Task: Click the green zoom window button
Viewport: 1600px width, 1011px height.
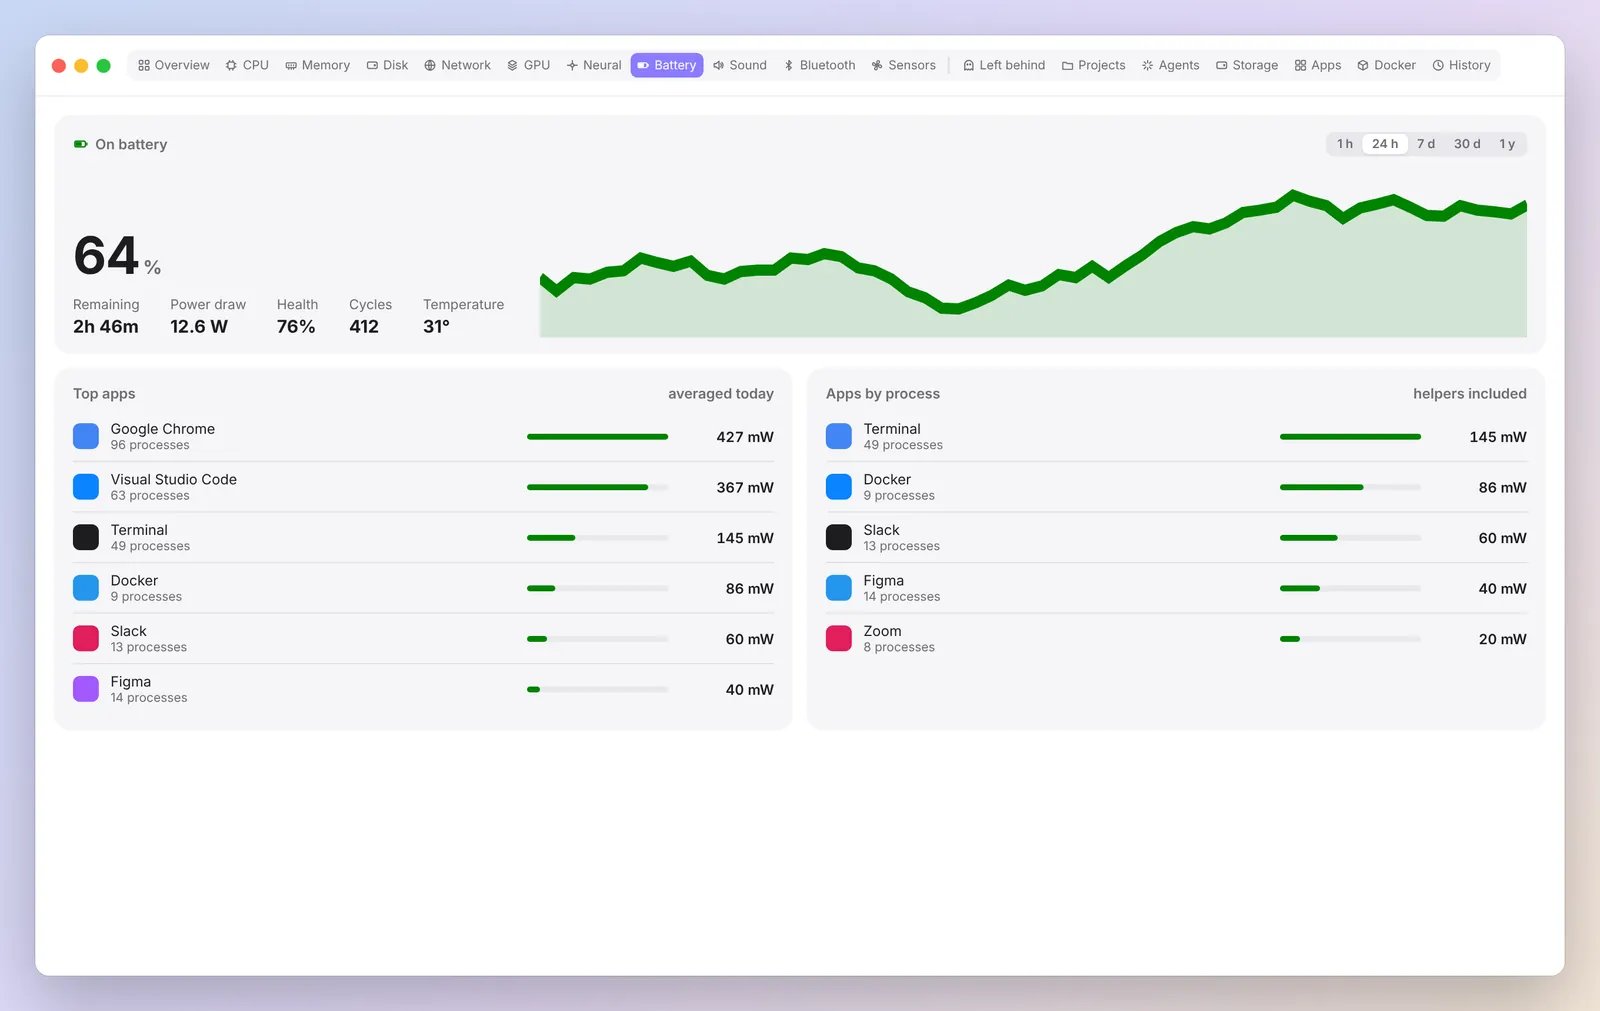Action: (103, 66)
